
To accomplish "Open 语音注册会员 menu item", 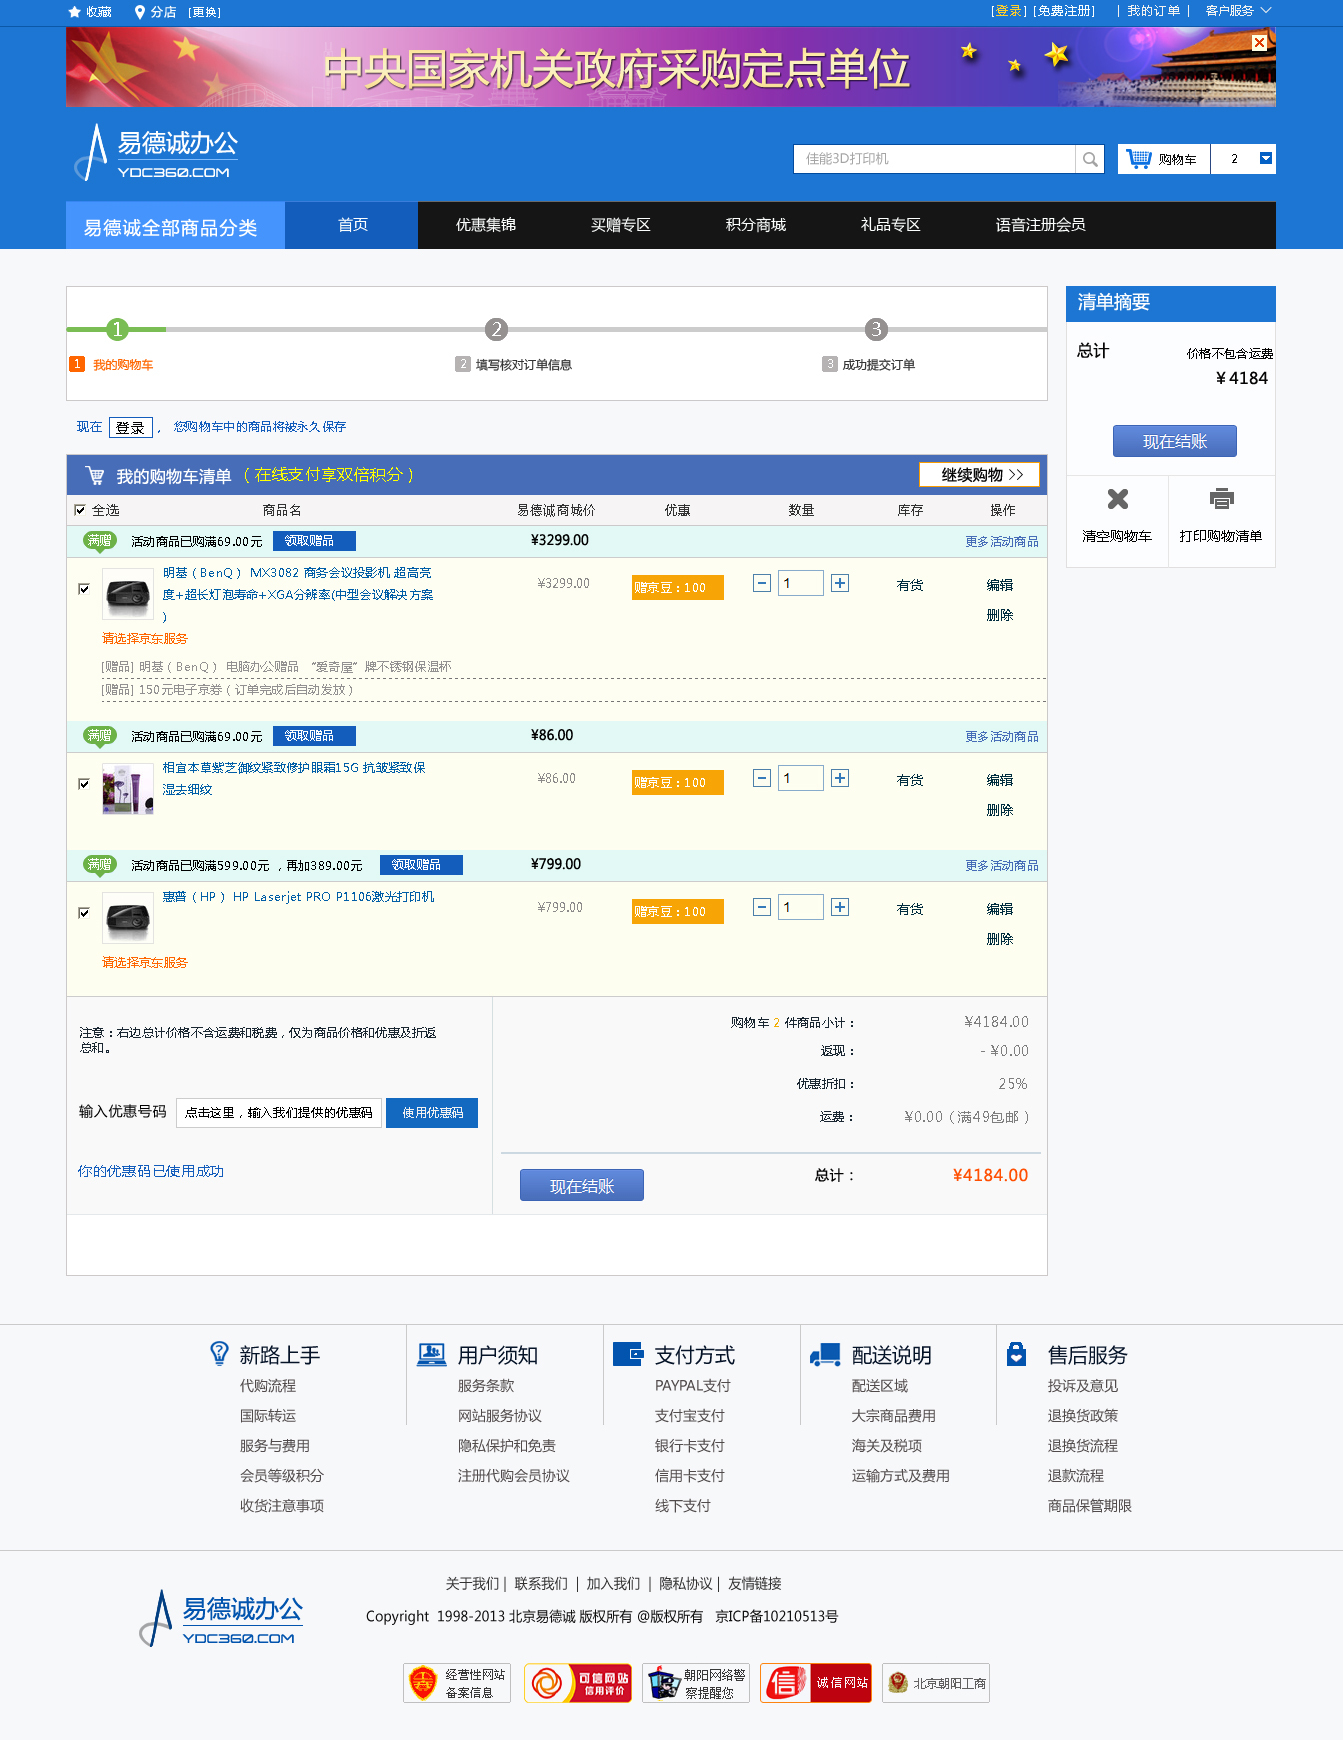I will point(1041,225).
